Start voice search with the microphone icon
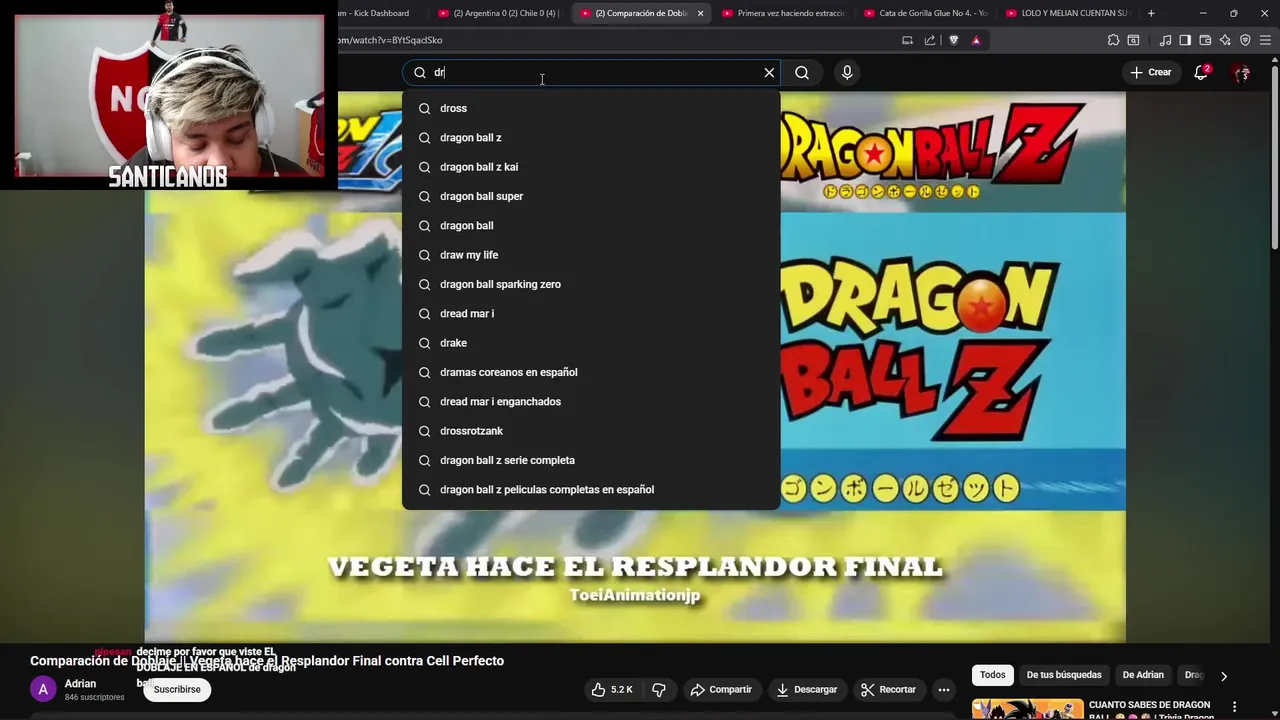Screen dimensions: 1280x720 [847, 72]
